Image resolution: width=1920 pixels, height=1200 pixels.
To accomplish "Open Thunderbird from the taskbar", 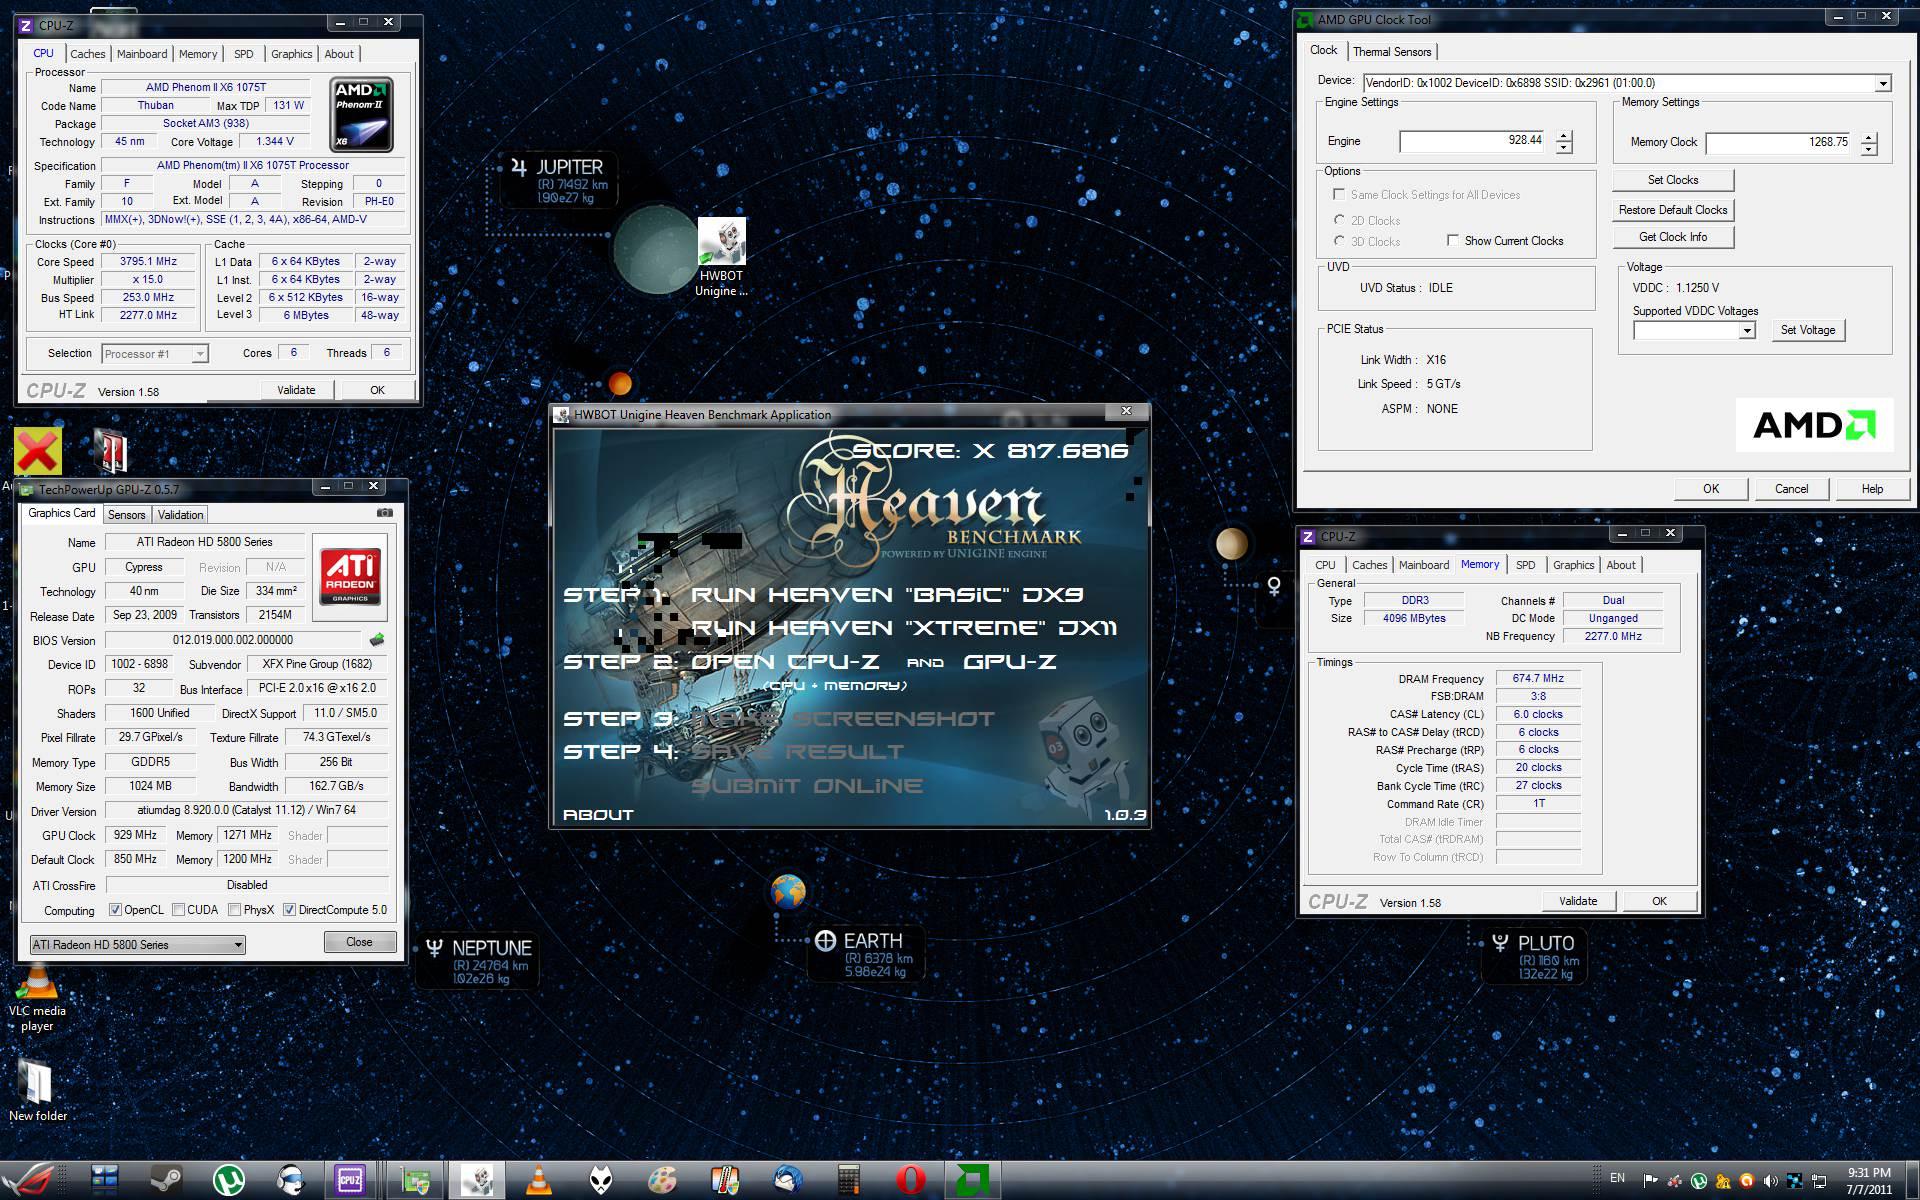I will pyautogui.click(x=787, y=1180).
